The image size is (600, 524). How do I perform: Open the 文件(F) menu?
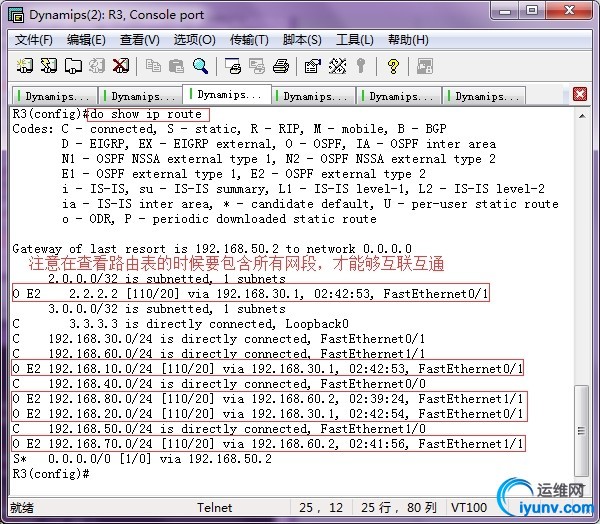34,40
